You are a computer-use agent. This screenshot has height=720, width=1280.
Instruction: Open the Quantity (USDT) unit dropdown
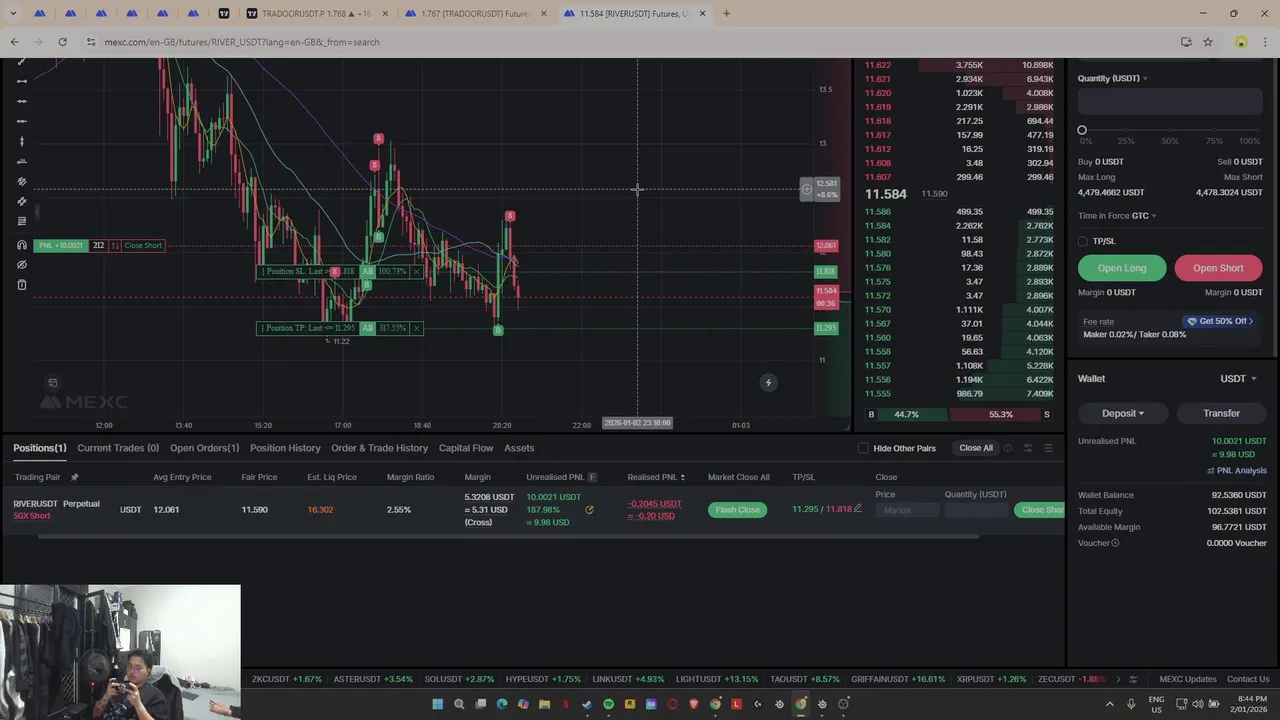[1113, 78]
